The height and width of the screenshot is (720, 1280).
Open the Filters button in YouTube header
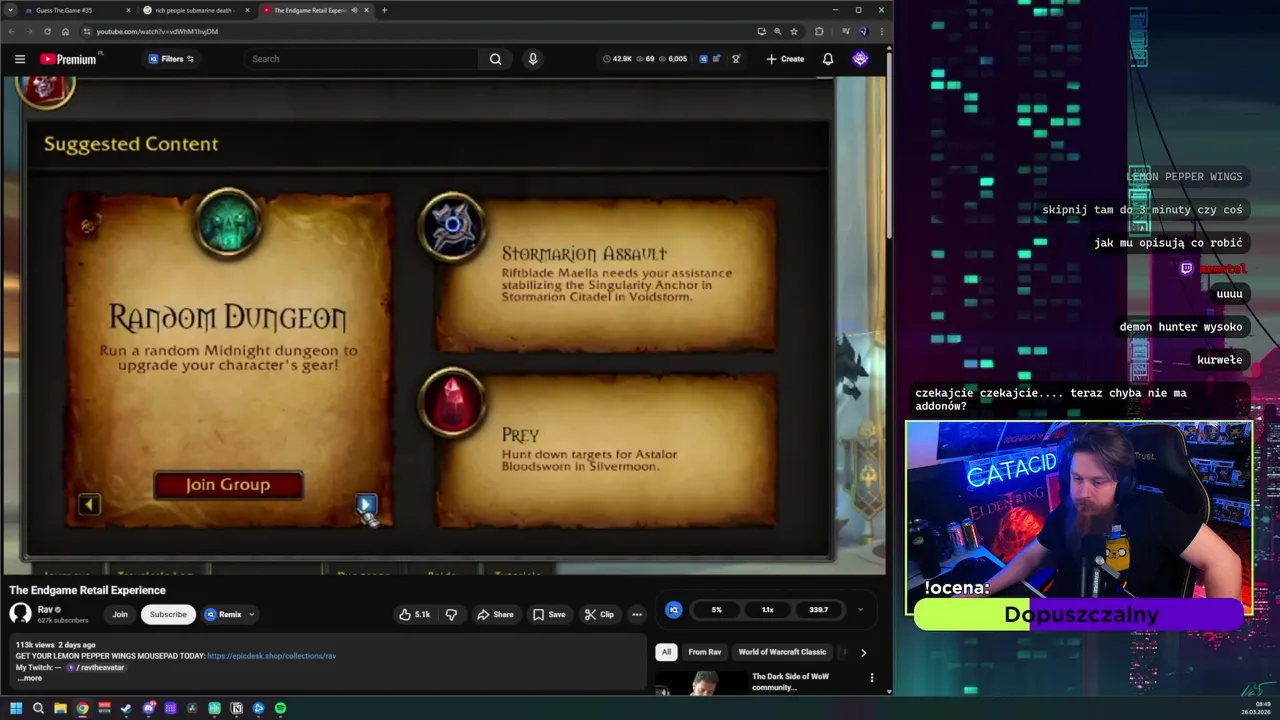[x=171, y=59]
